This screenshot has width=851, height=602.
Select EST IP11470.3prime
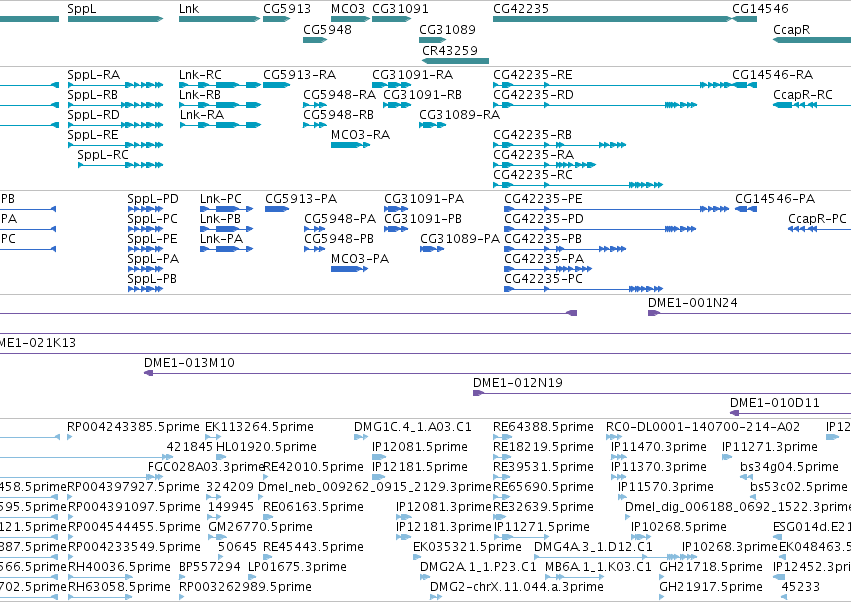click(619, 457)
